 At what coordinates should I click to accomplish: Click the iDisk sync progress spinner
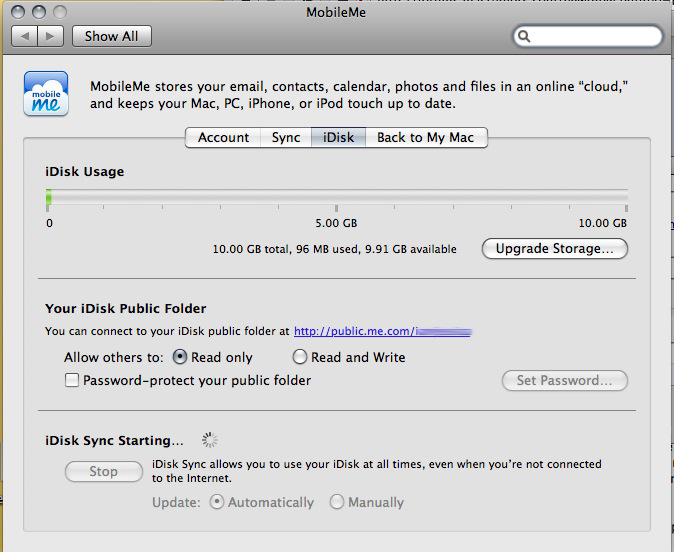[210, 440]
